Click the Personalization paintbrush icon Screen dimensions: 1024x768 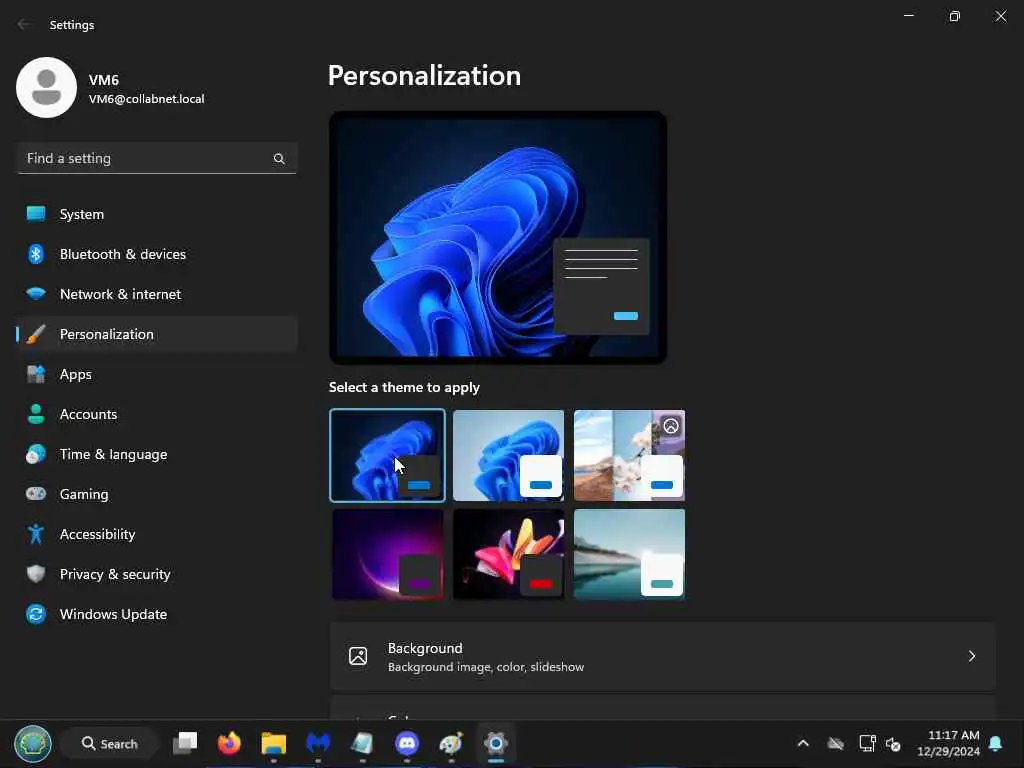pyautogui.click(x=36, y=334)
